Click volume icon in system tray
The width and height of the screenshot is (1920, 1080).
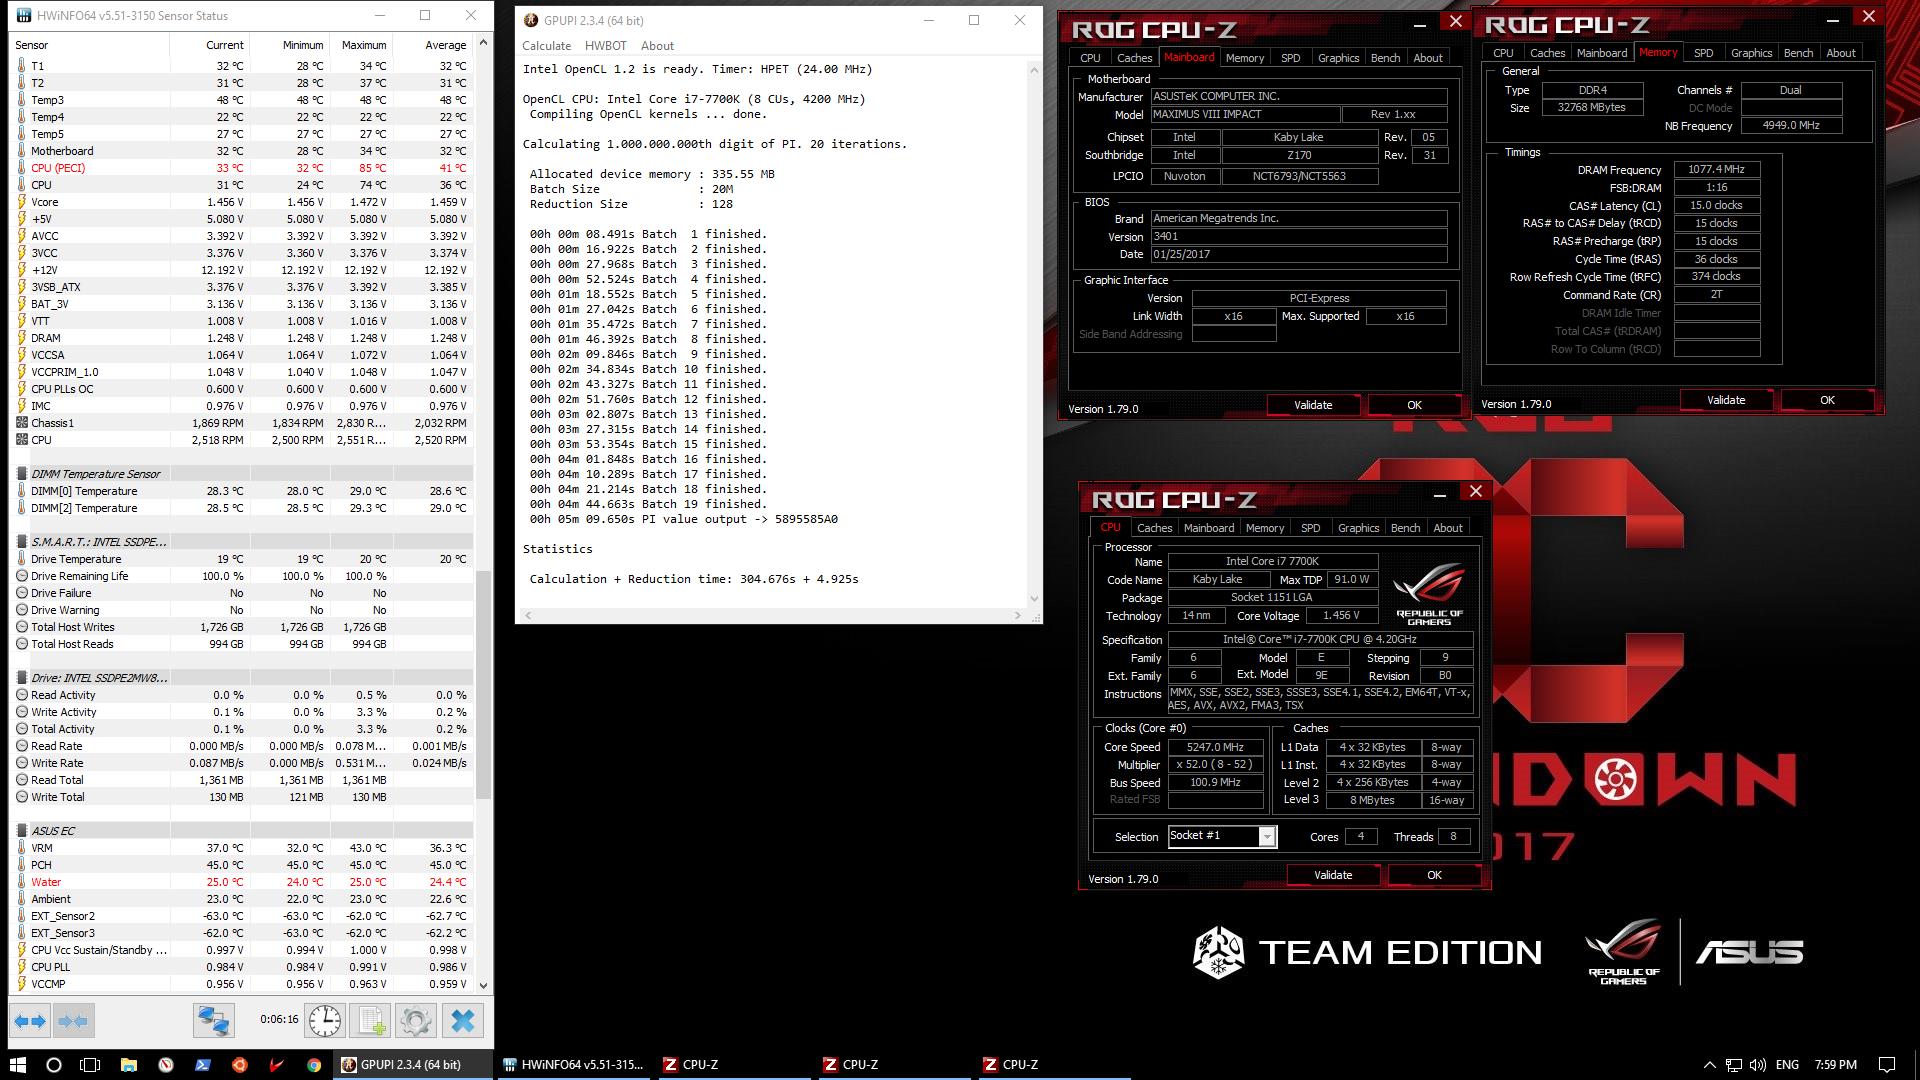[1757, 1065]
